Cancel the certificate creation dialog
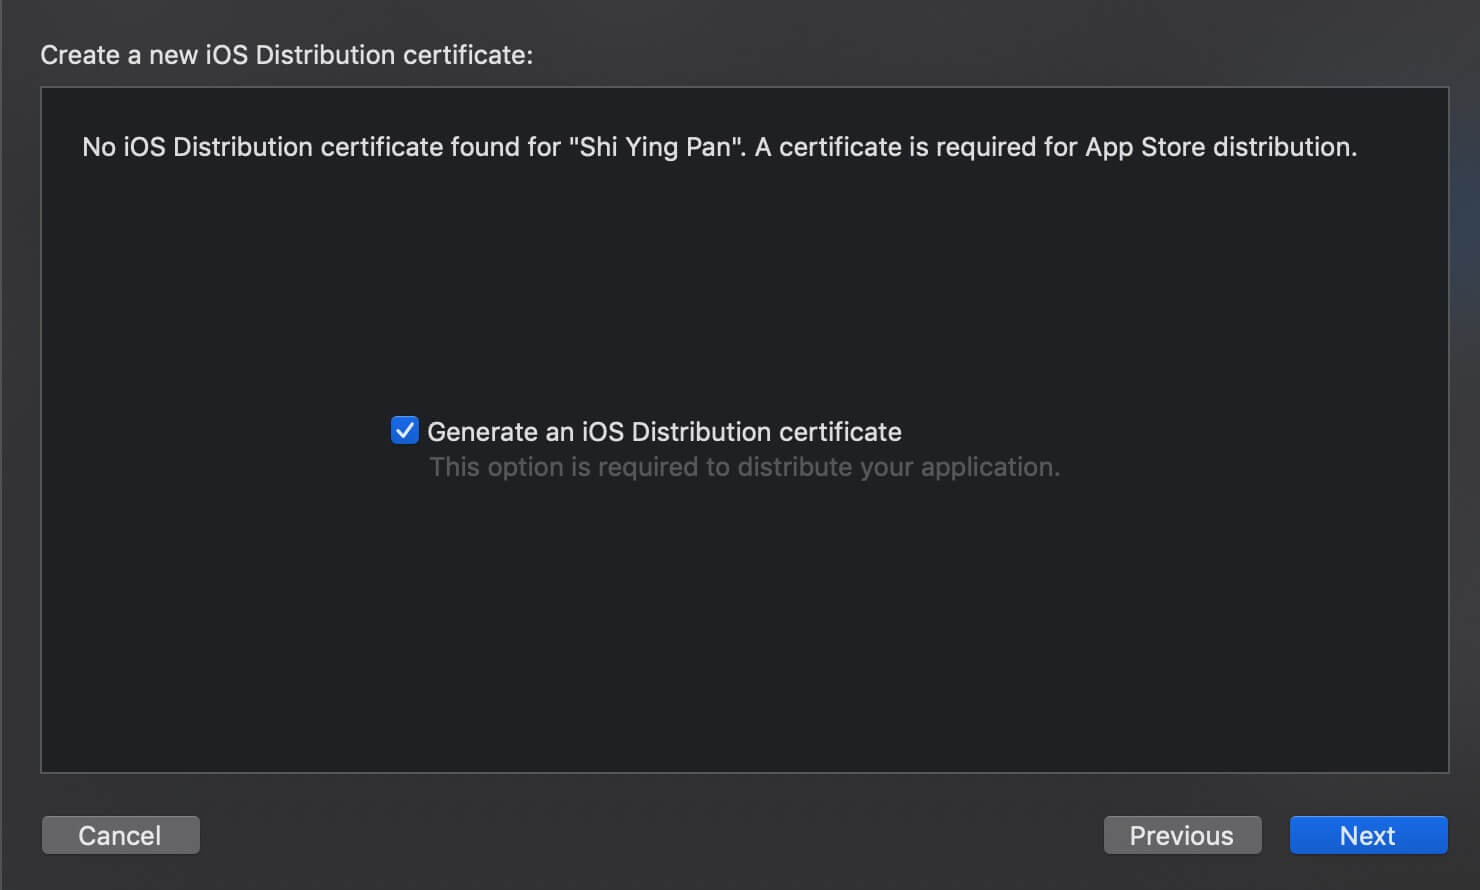 tap(120, 835)
